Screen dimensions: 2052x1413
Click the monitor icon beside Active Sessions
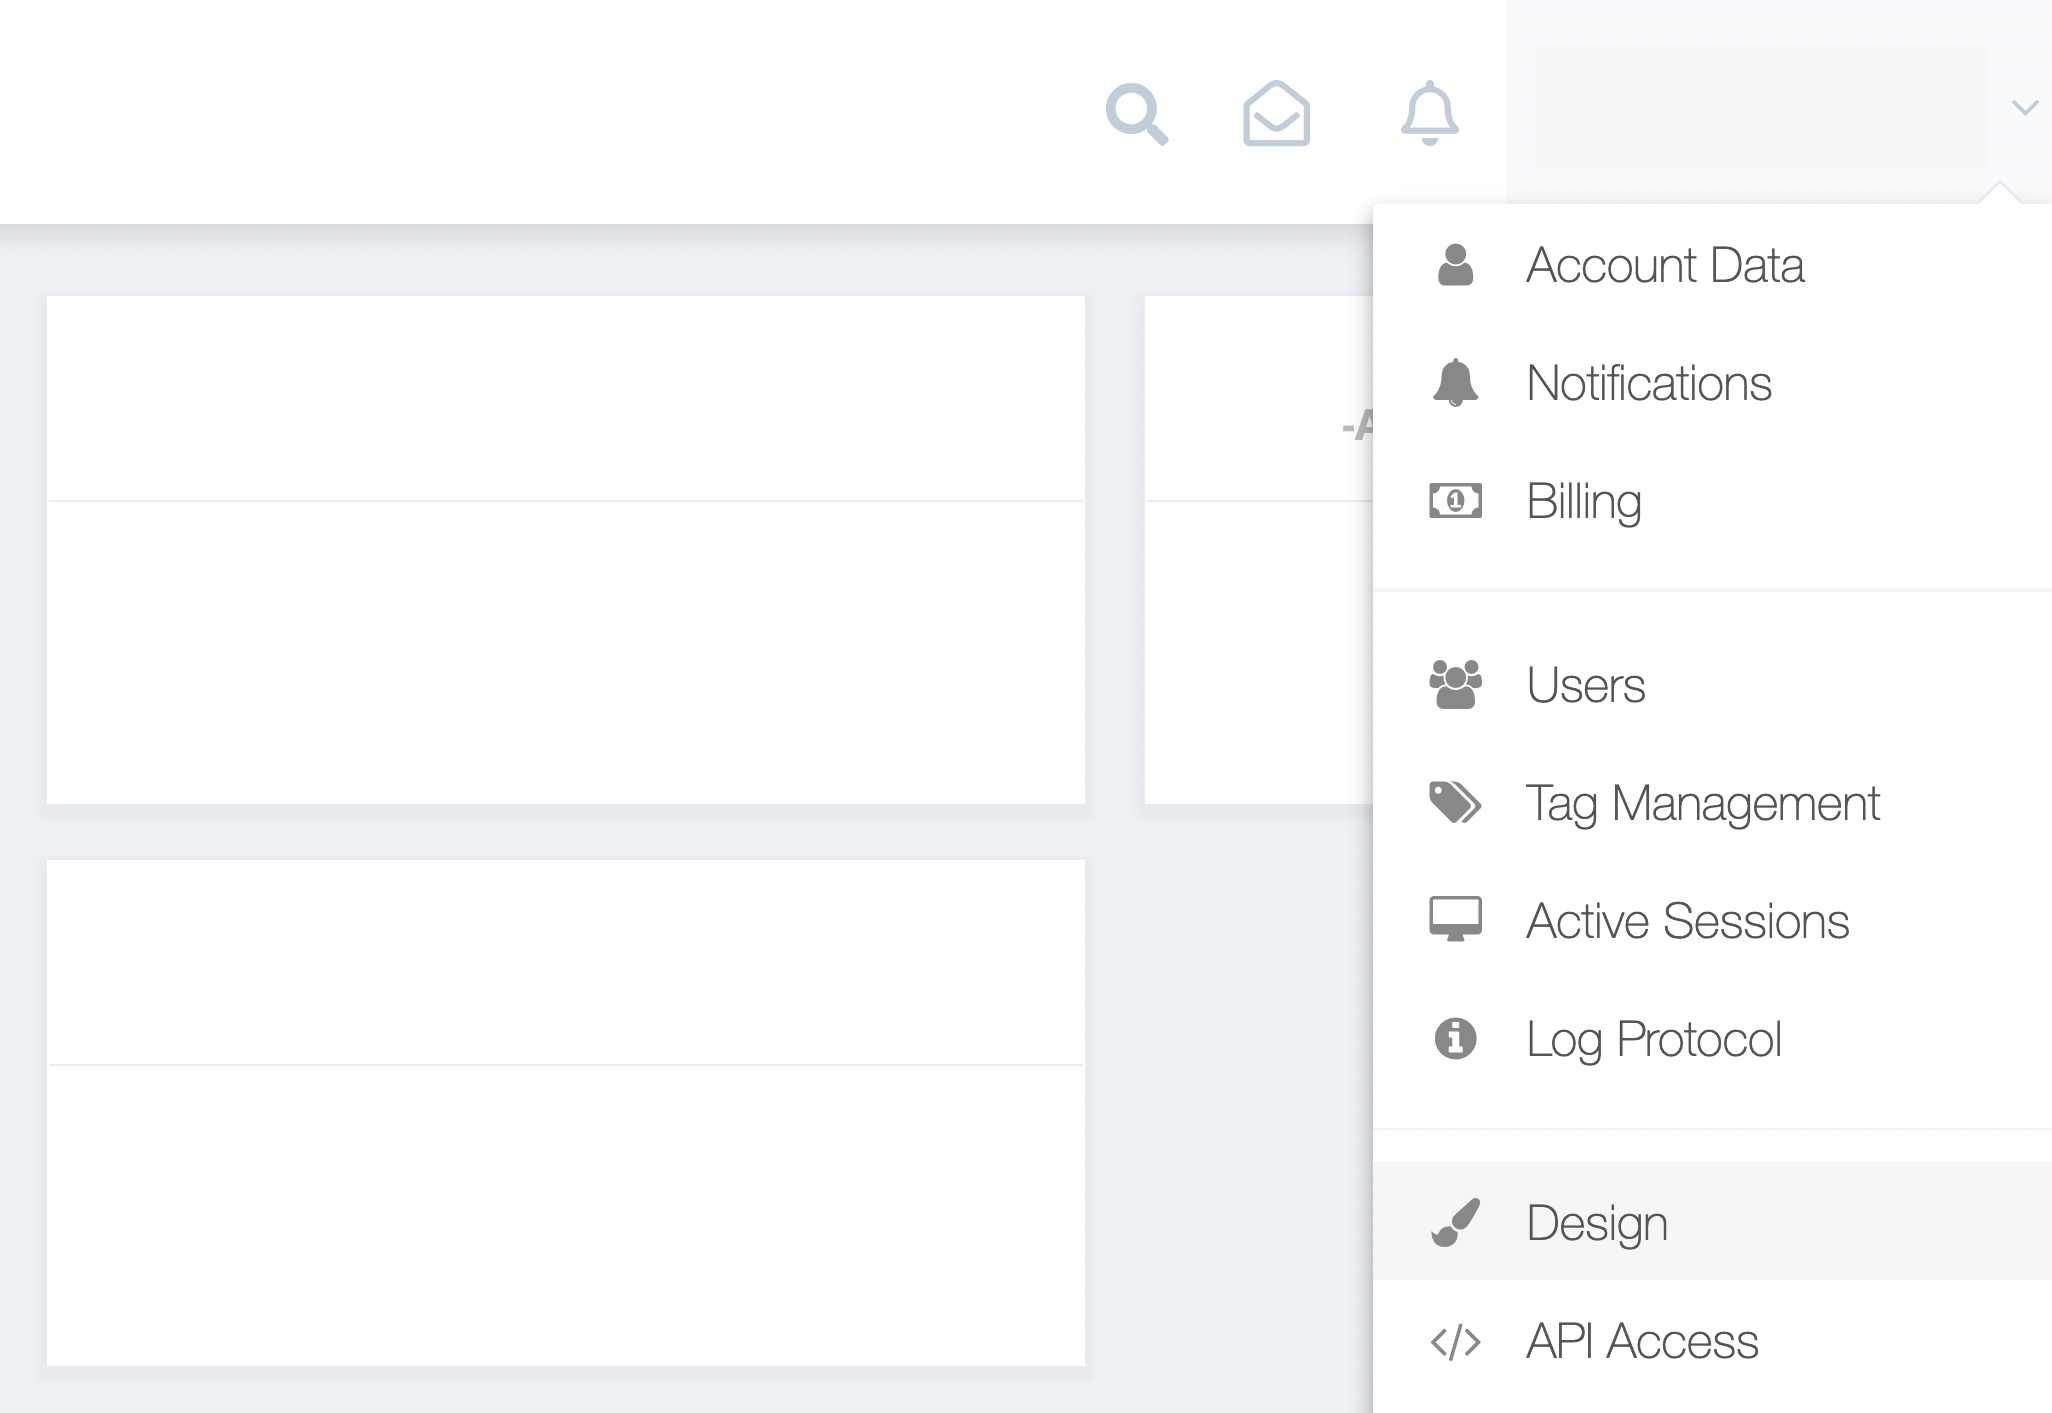click(1455, 920)
